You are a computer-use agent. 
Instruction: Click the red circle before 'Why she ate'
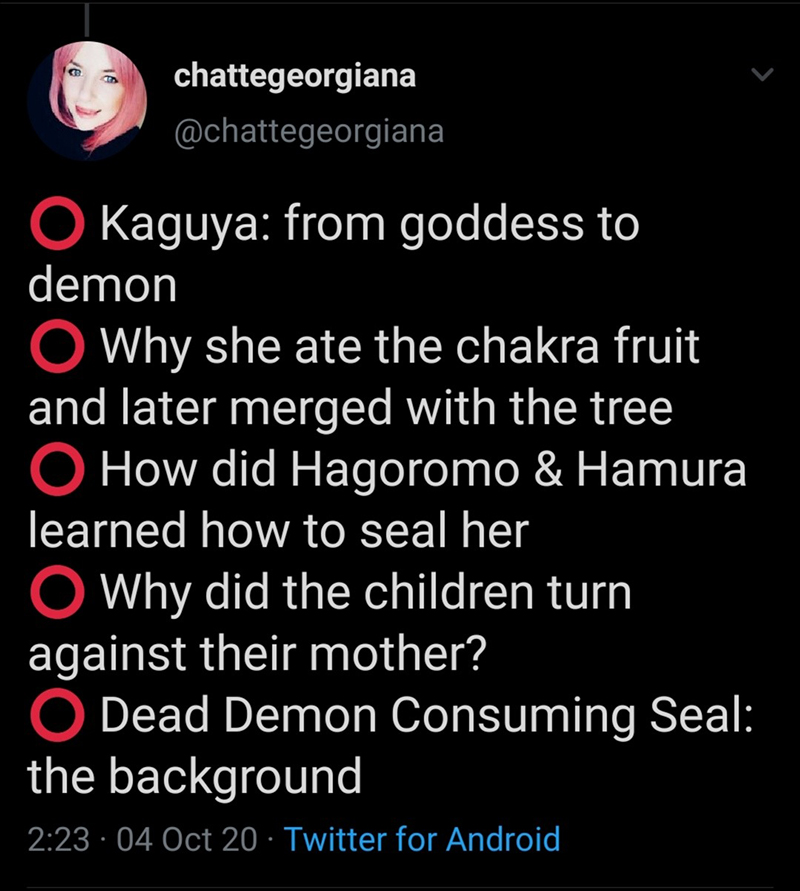(56, 348)
